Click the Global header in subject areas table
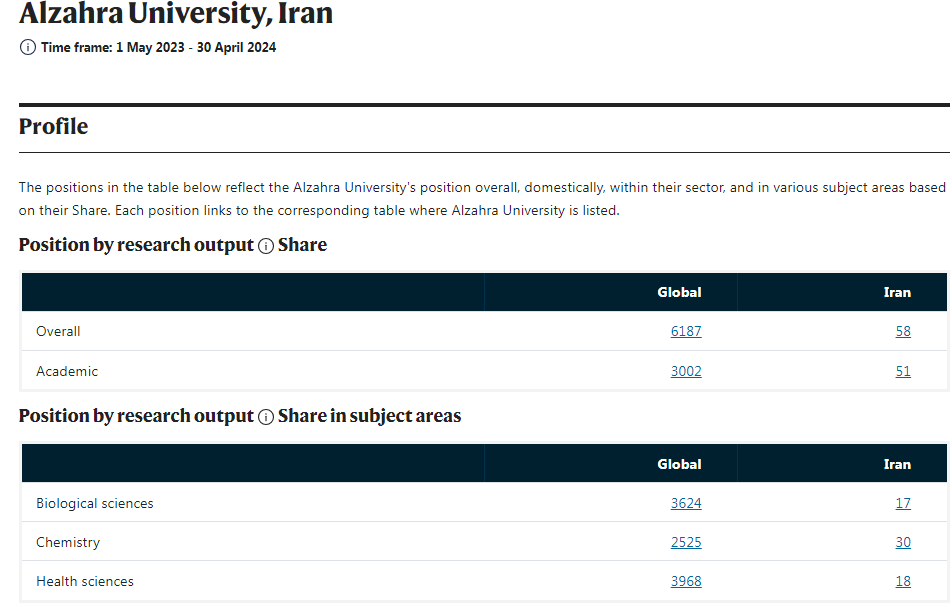 (x=679, y=464)
